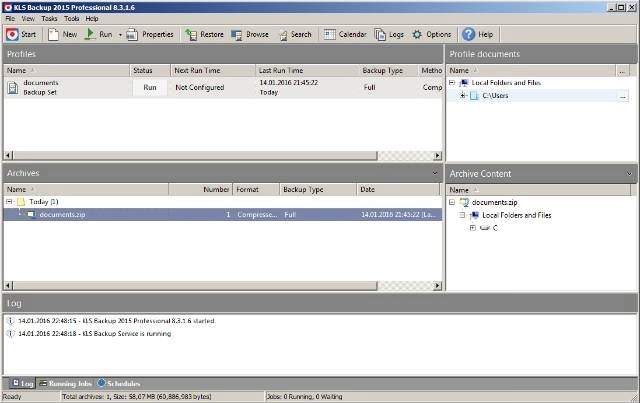The height and width of the screenshot is (403, 640).
Task: Collapse Local Folders and Files in Archive Content
Action: 462,215
